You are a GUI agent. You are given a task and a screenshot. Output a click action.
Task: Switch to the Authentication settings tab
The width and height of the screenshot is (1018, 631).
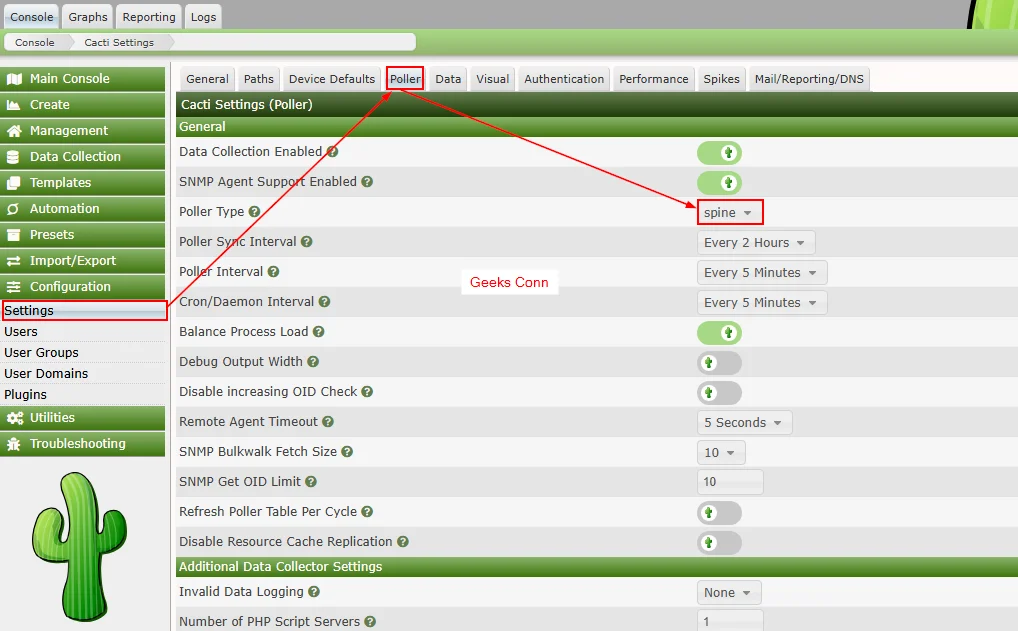pyautogui.click(x=564, y=79)
